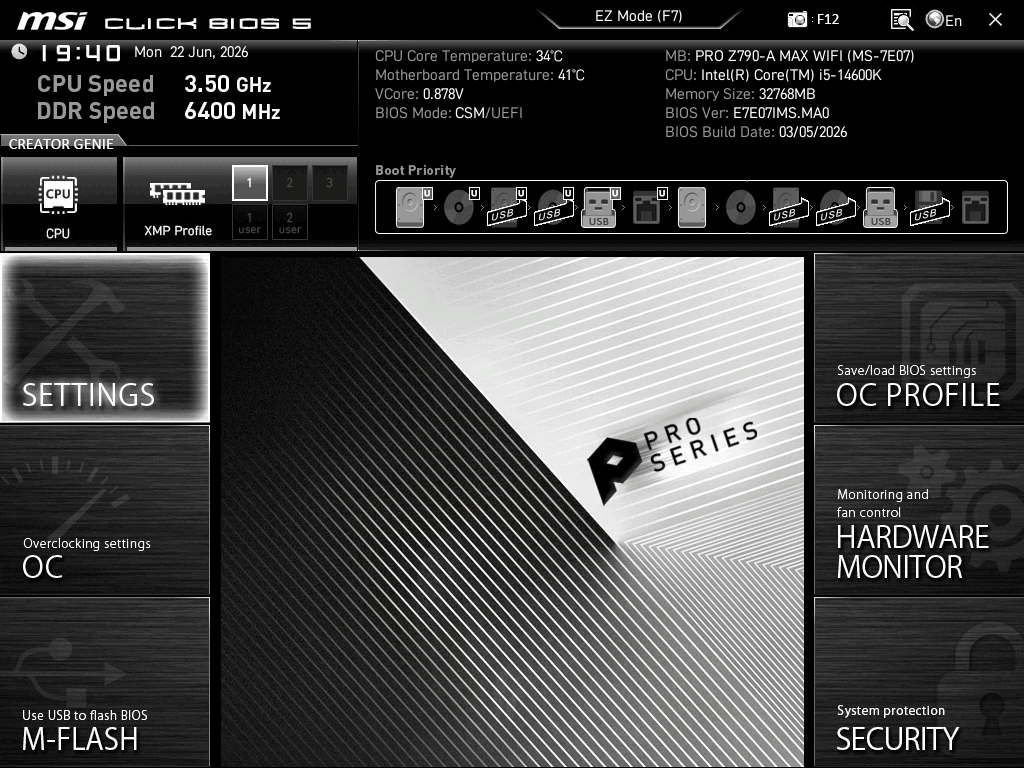The width and height of the screenshot is (1024, 768).
Task: Select the legacy USB floppy boot device
Action: click(x=930, y=207)
